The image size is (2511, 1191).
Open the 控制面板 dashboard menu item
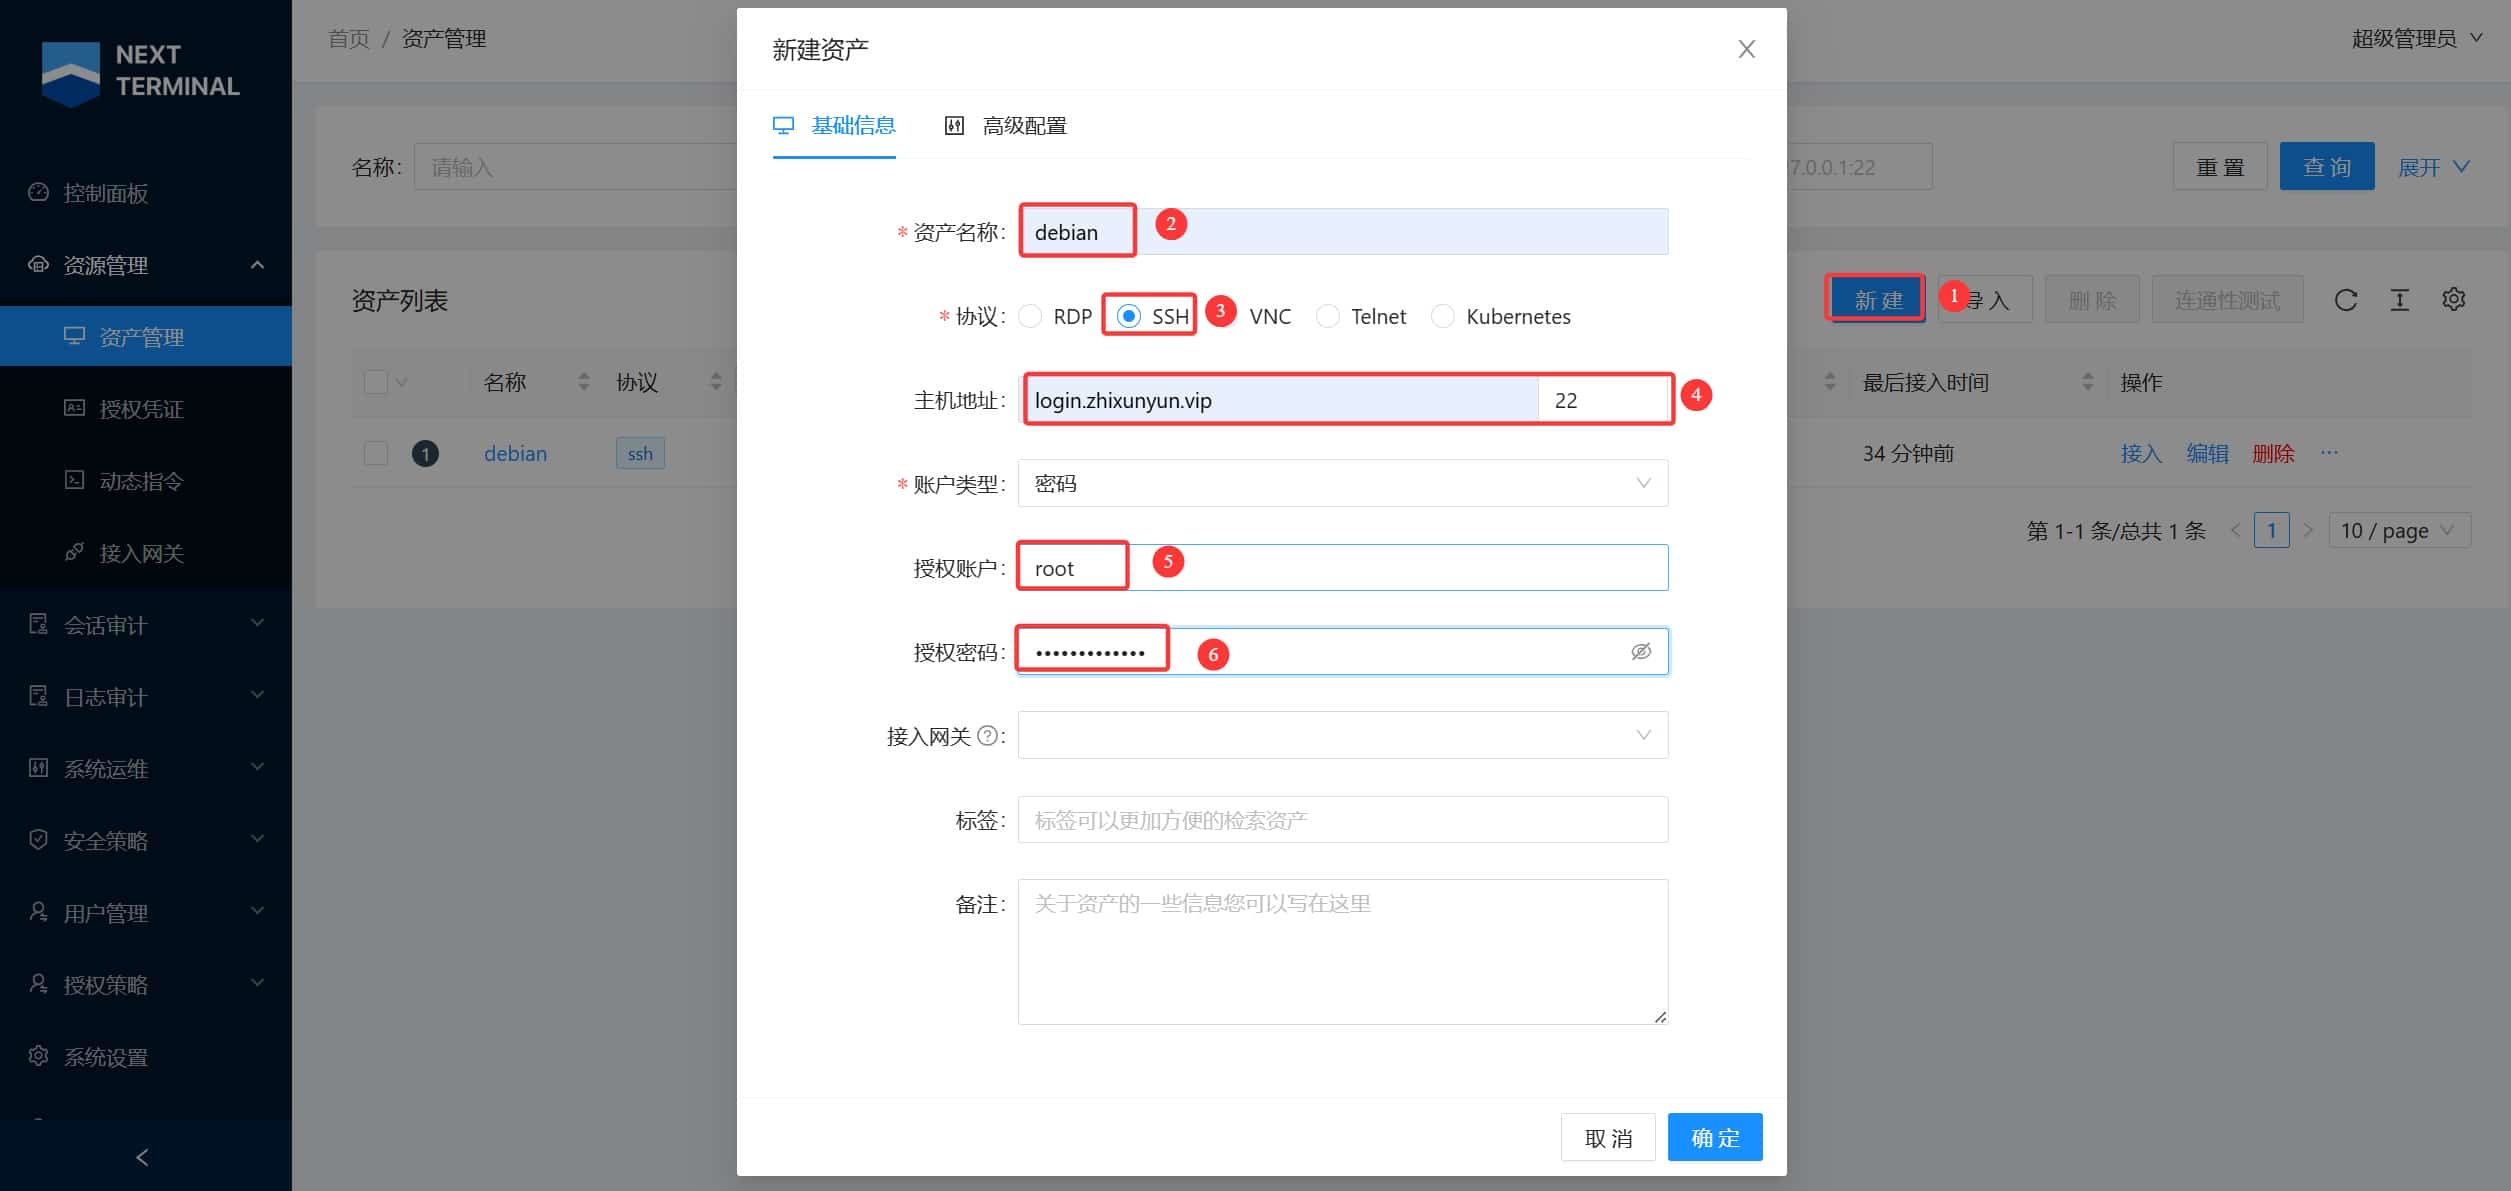tap(106, 193)
